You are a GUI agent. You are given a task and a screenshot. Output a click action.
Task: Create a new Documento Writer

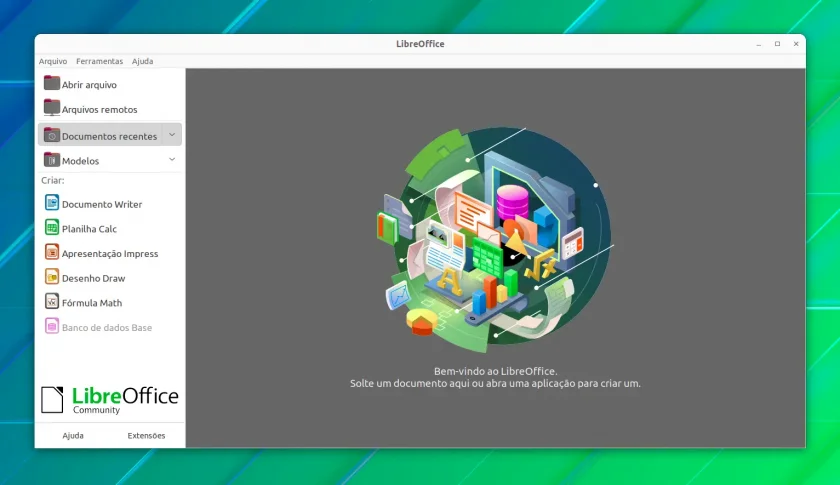102,204
